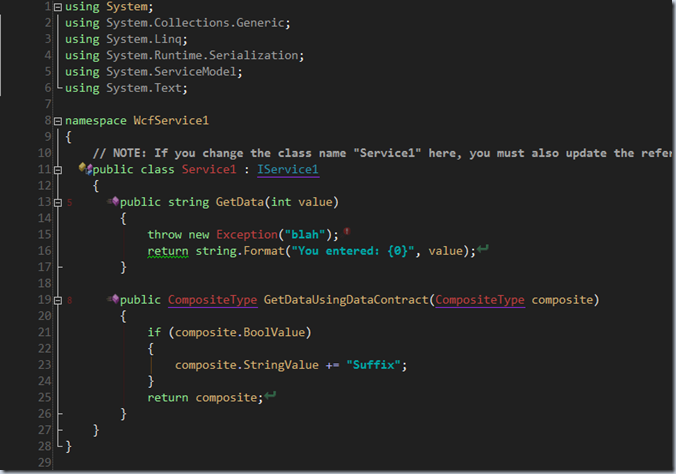Click the red metric number 5 beside line 13
Screen dimensions: 676x474
pos(69,203)
